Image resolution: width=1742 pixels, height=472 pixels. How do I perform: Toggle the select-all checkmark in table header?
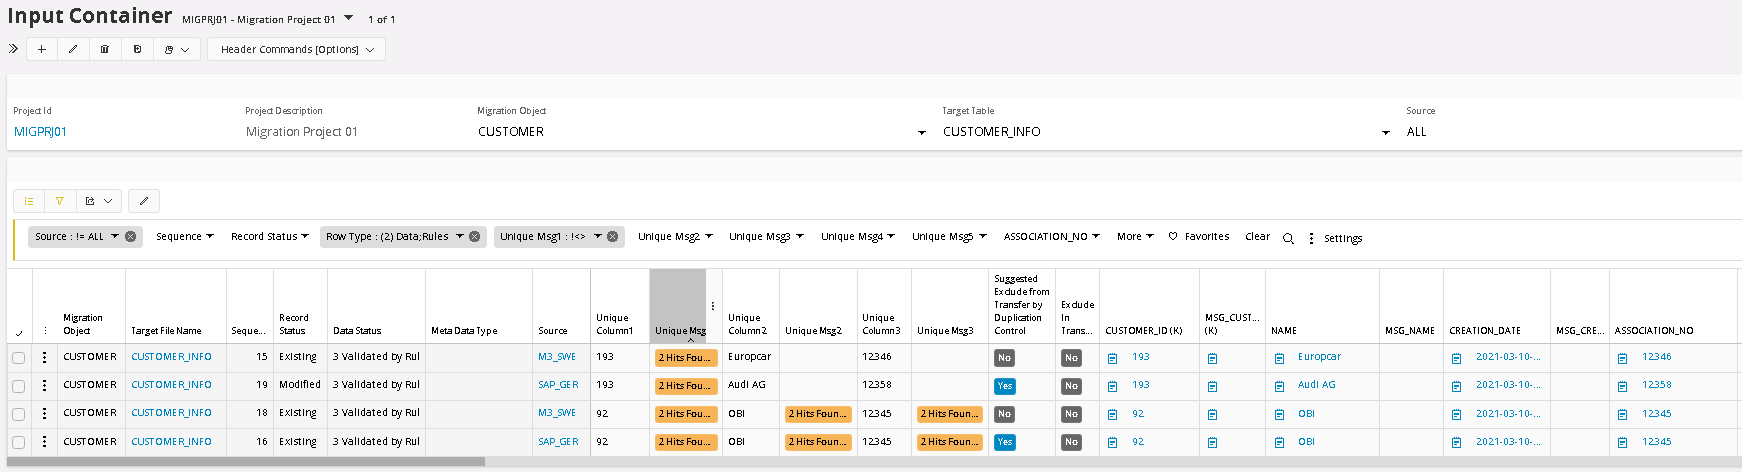19,333
